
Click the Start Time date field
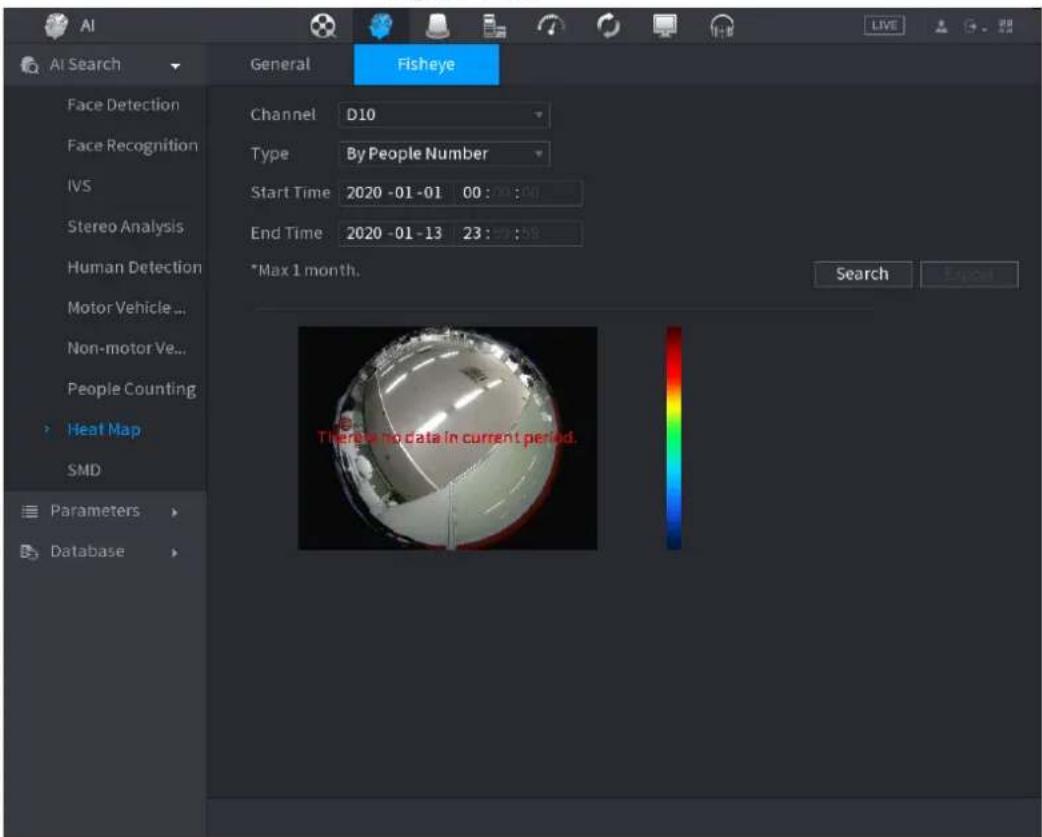394,193
